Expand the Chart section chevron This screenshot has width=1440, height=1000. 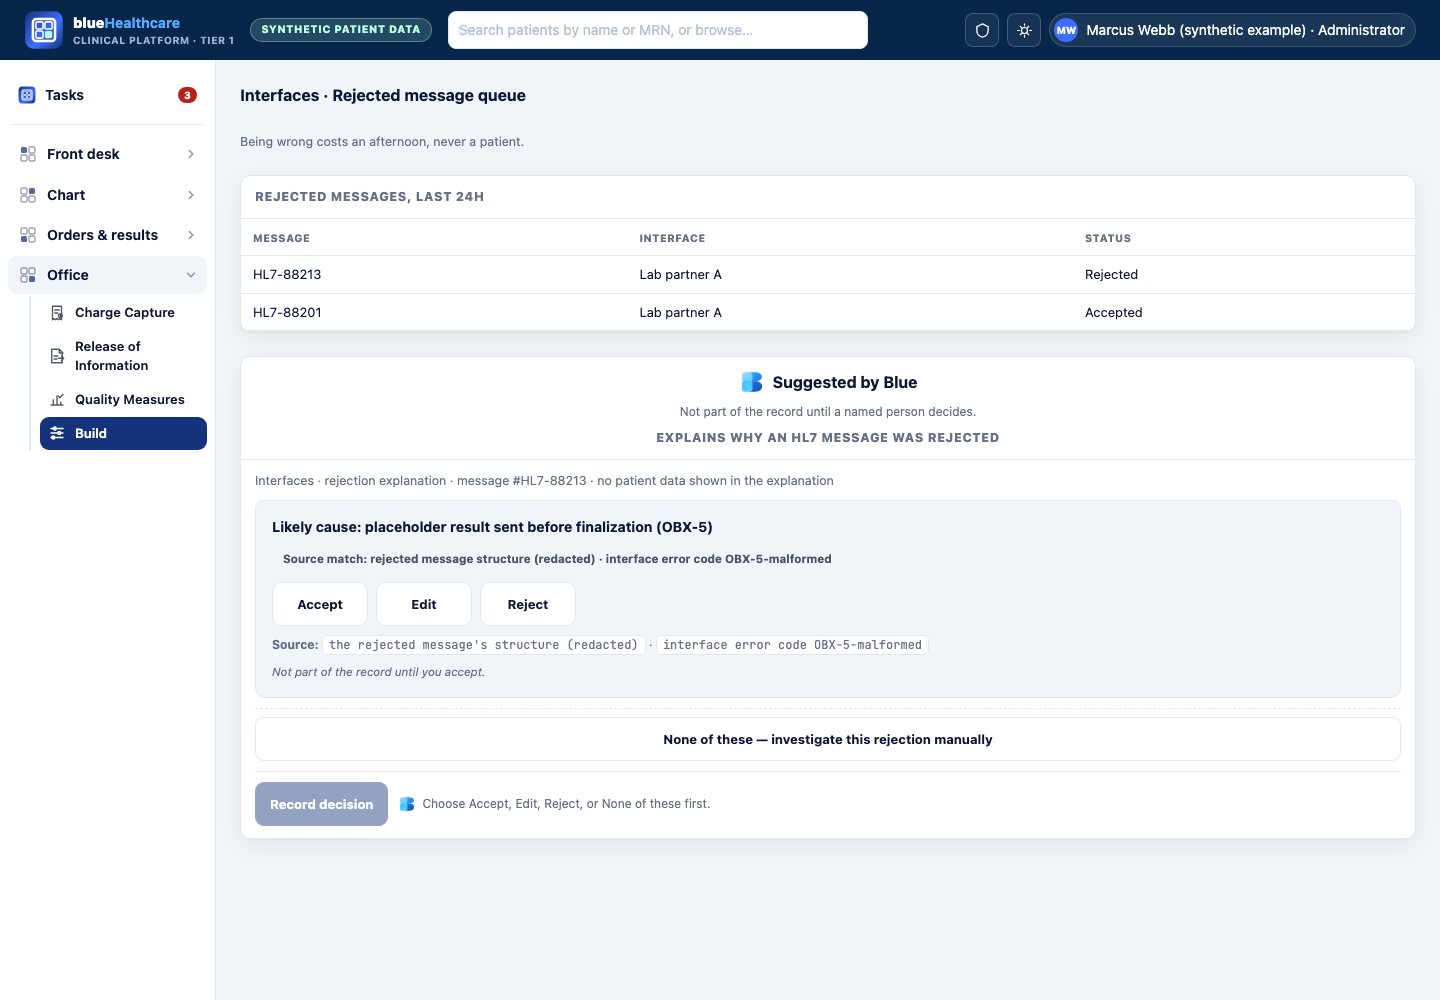coord(190,195)
